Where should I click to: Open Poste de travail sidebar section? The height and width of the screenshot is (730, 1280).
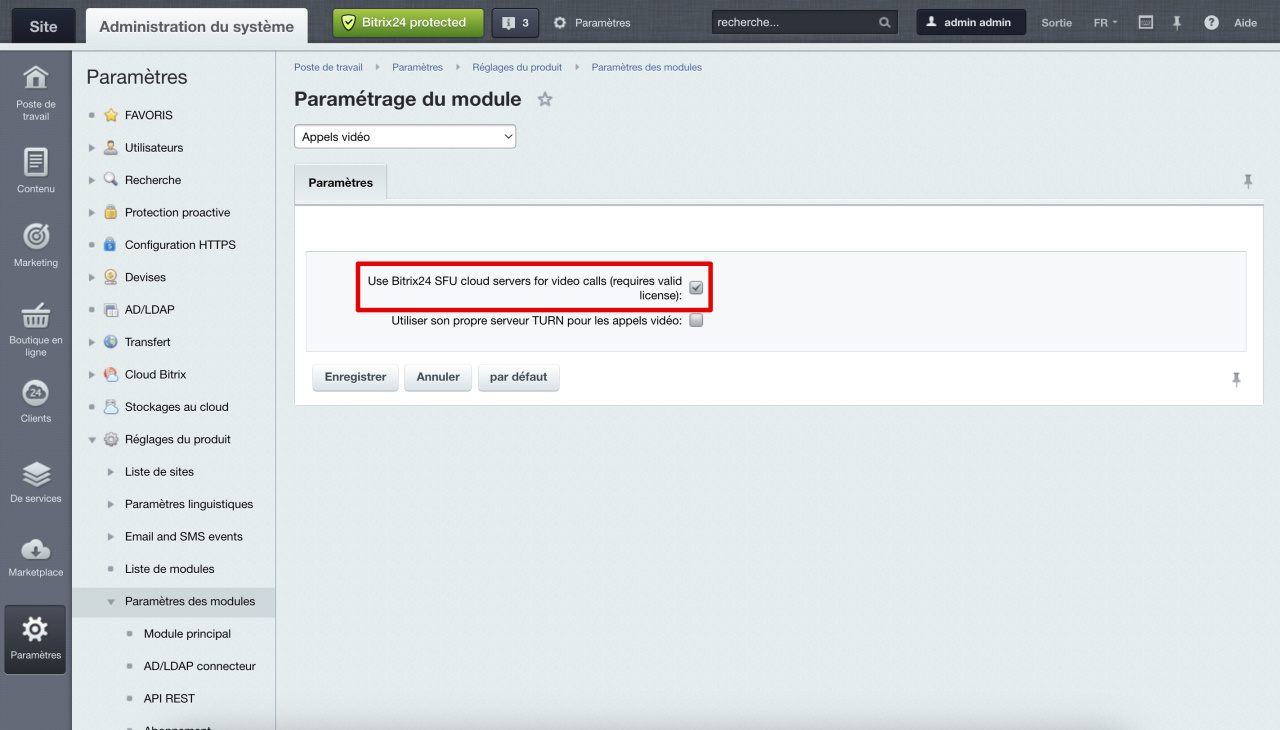[35, 93]
